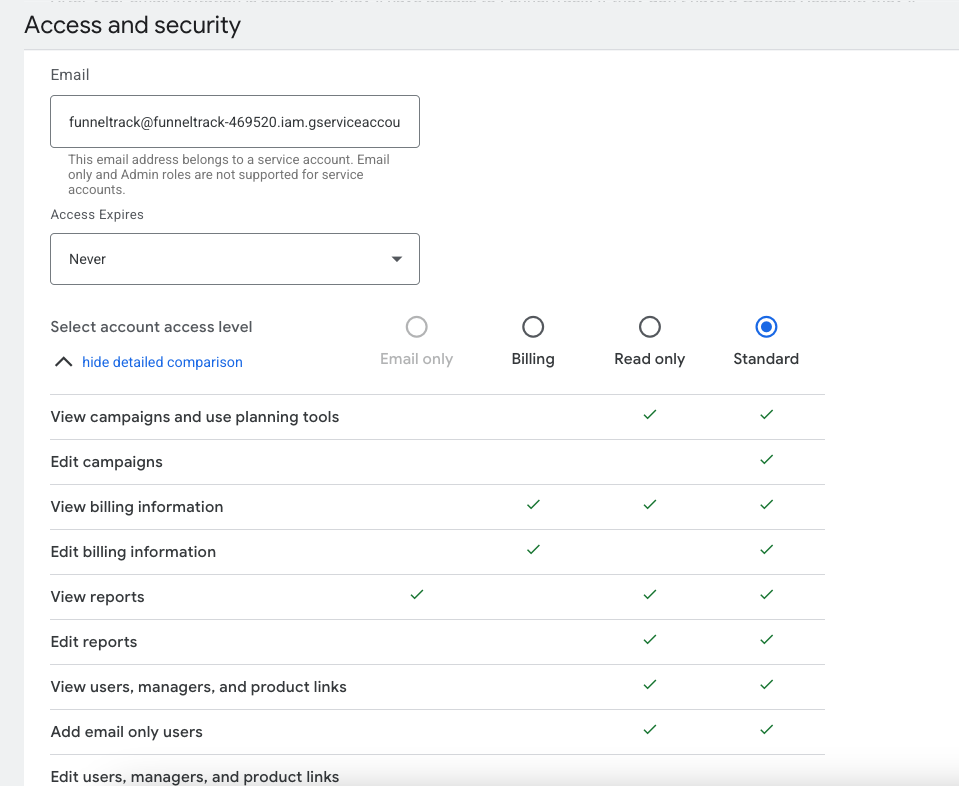The width and height of the screenshot is (959, 786).
Task: Click the Standard checkmark for Edit campaigns
Action: tap(766, 459)
